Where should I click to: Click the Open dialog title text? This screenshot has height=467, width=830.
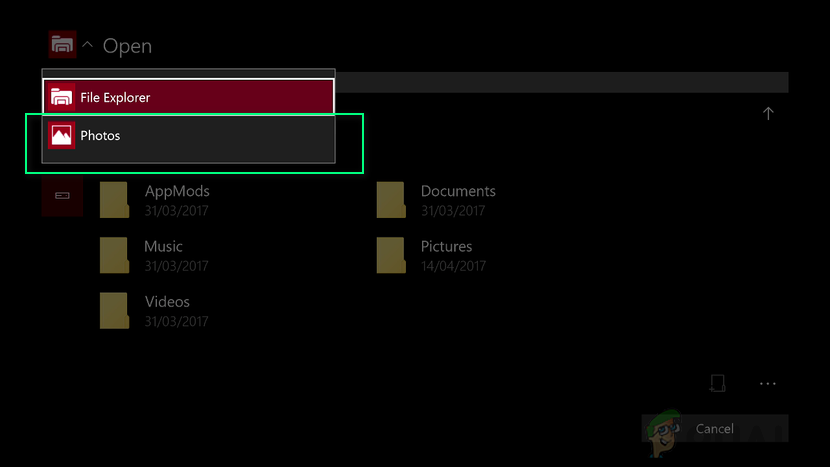[128, 46]
